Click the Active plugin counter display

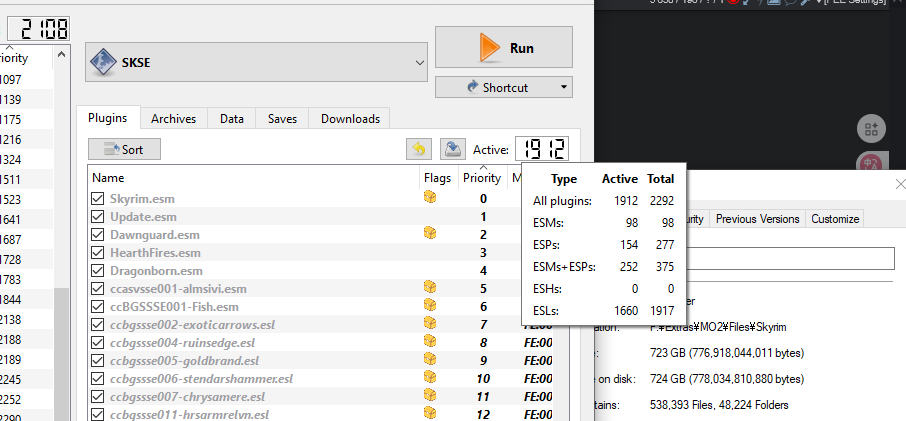(542, 149)
